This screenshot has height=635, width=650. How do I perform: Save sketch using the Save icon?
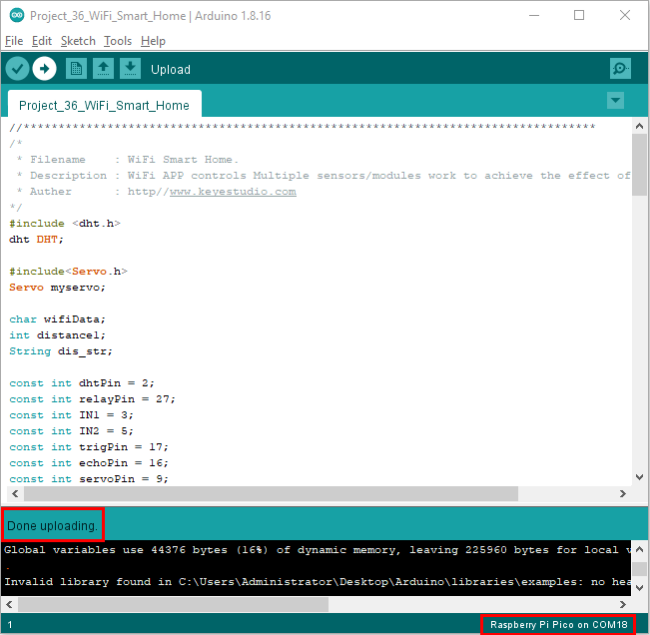[x=130, y=68]
